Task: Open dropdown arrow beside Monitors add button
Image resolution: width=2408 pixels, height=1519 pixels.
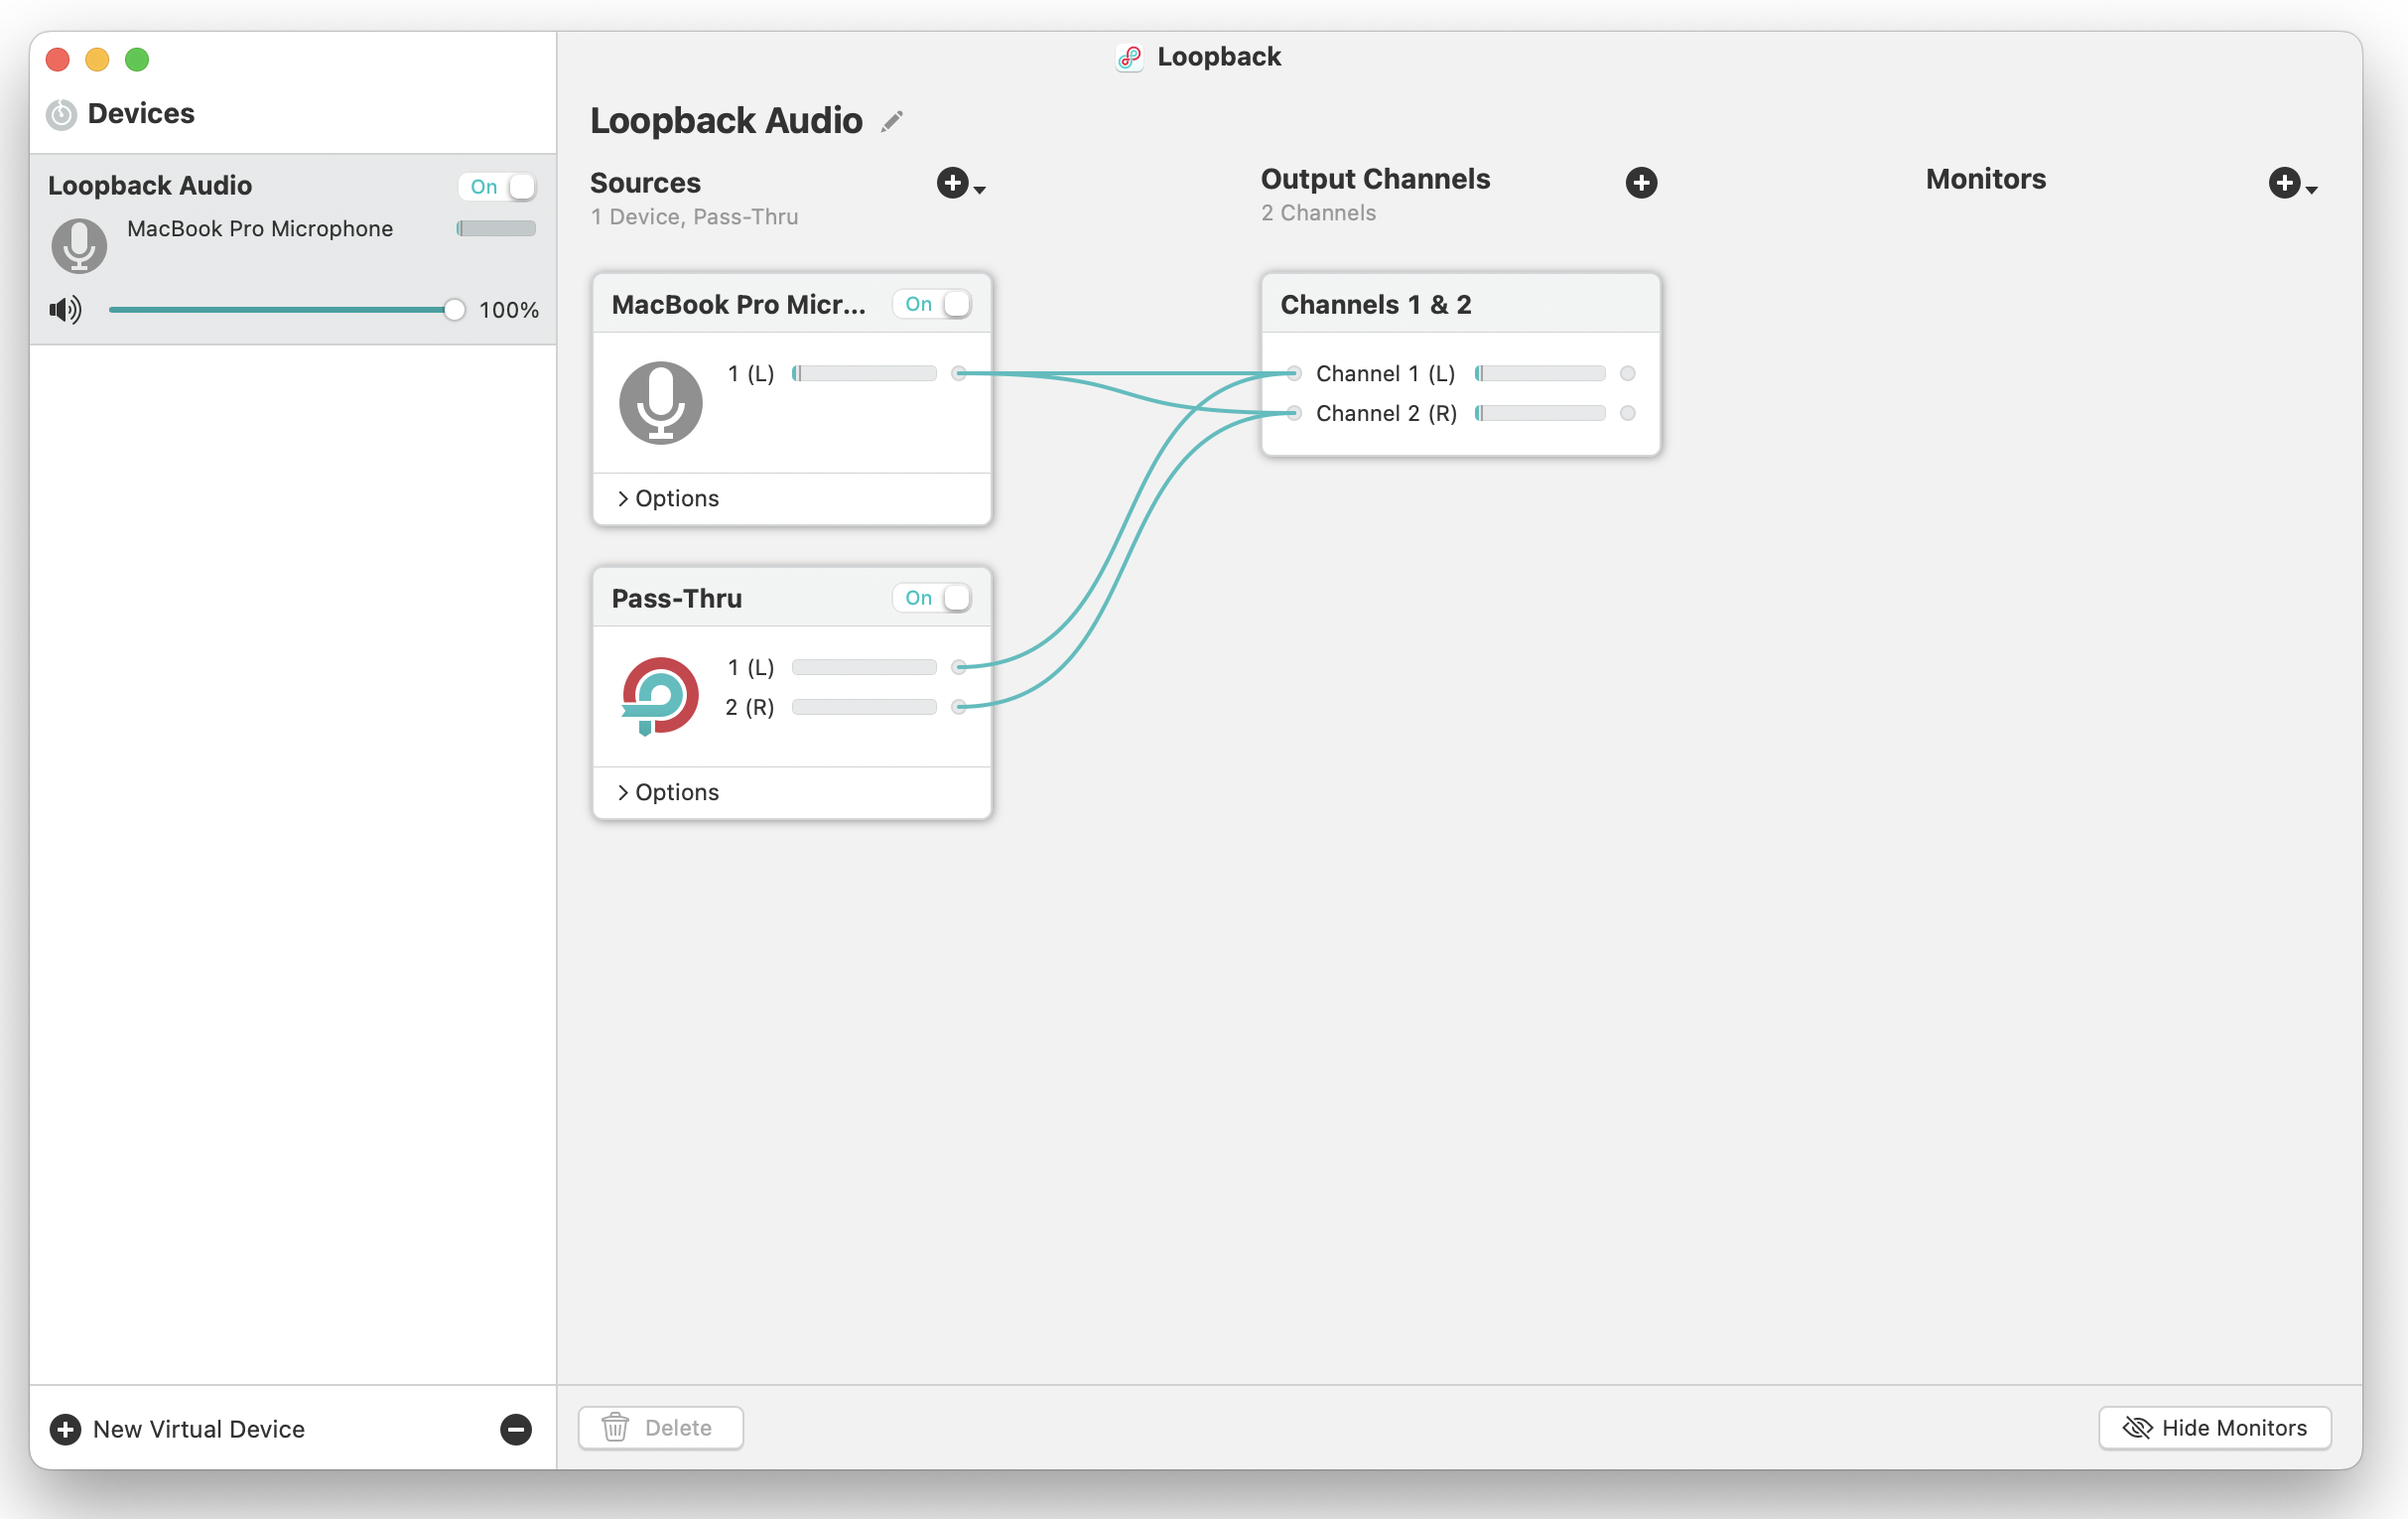Action: click(x=2311, y=189)
